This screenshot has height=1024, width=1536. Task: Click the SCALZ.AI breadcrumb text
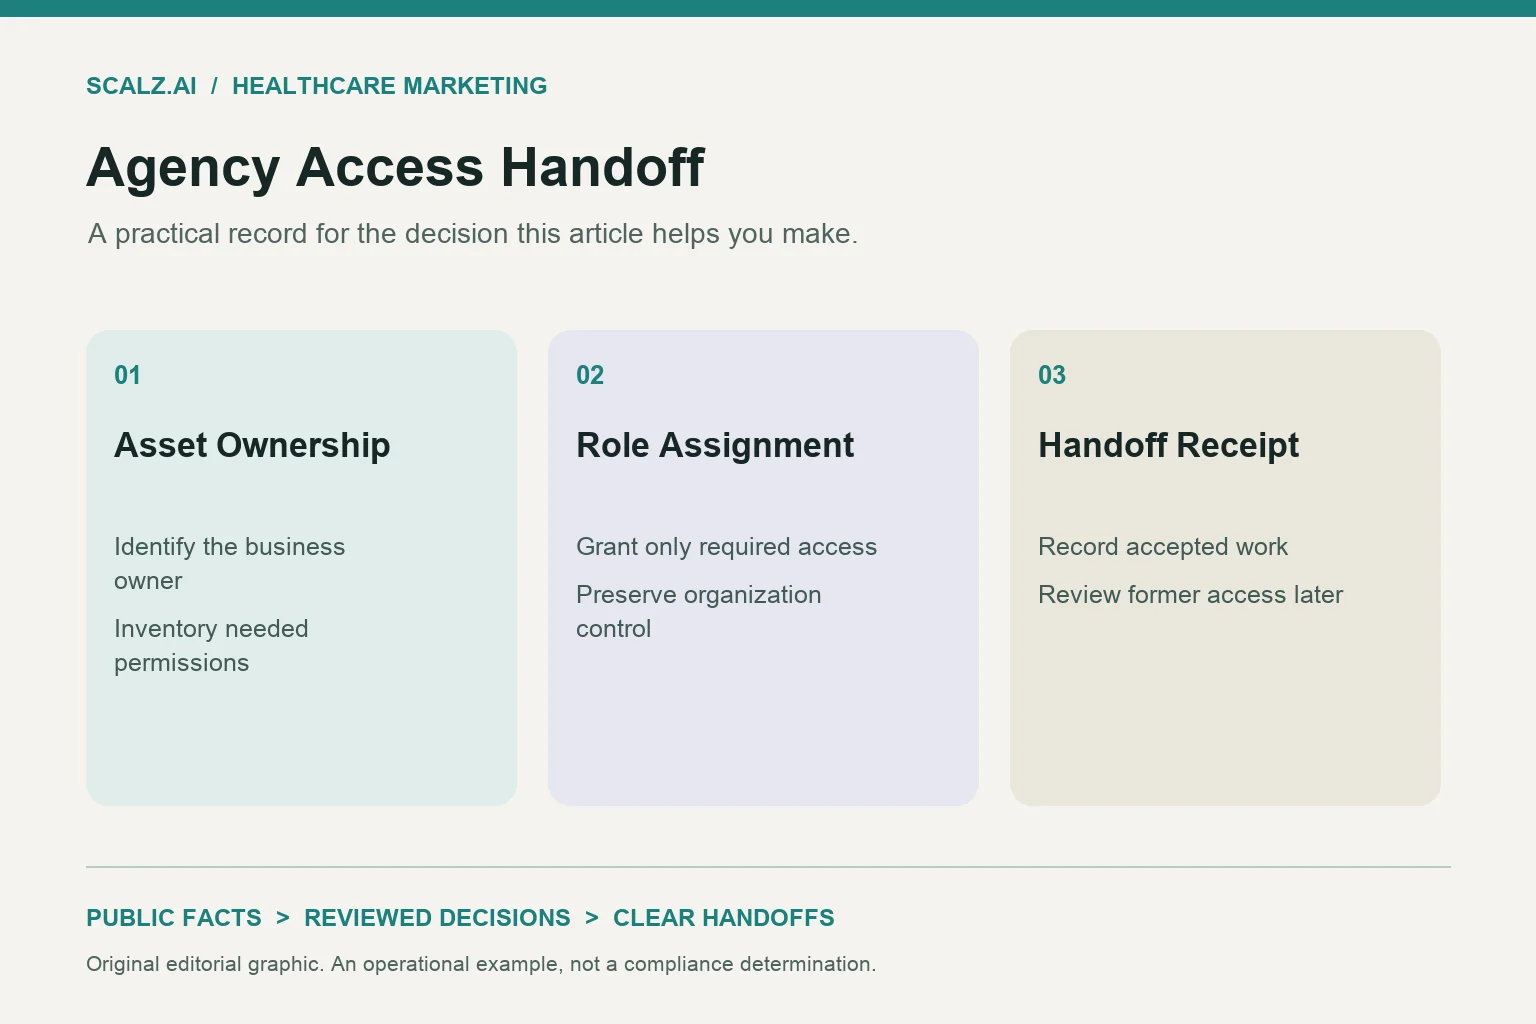pyautogui.click(x=141, y=86)
